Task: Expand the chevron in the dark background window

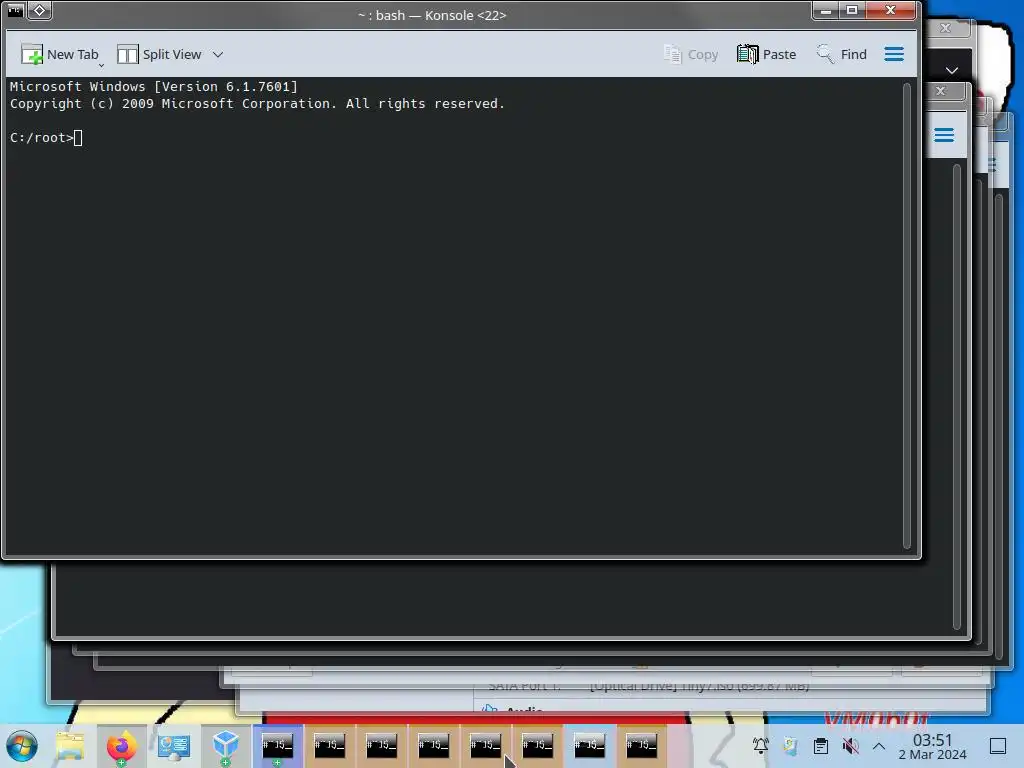Action: coord(952,70)
